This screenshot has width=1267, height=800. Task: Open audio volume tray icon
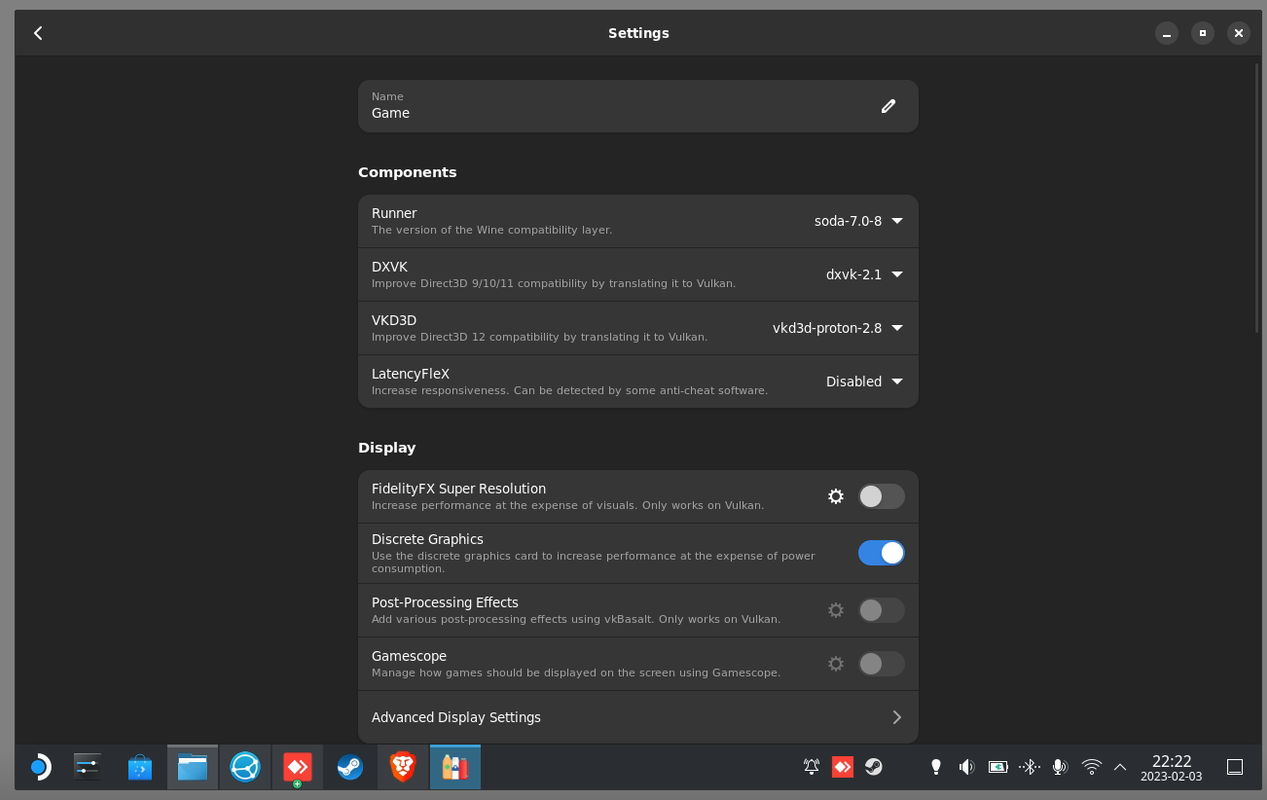pyautogui.click(x=966, y=767)
